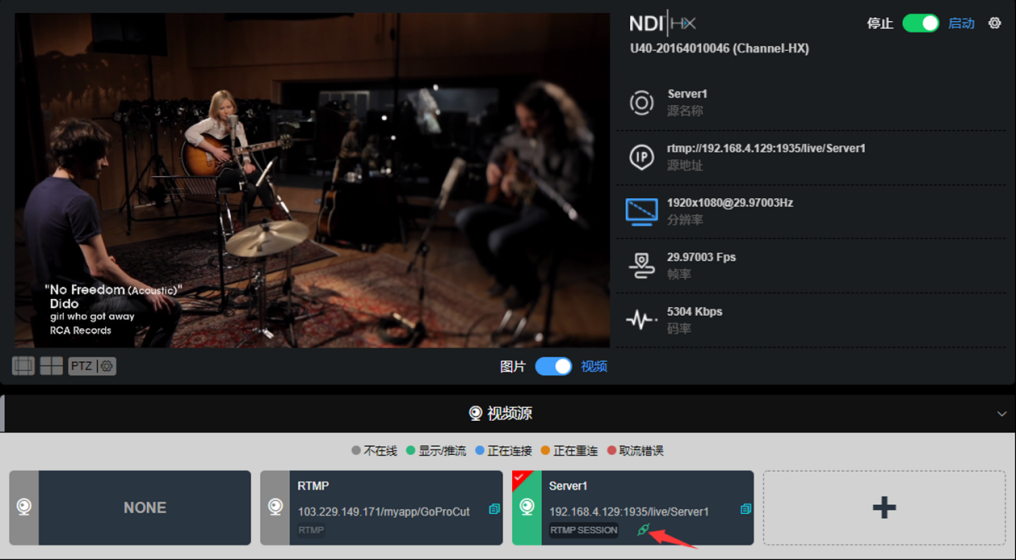Click the NDI HX logo
The height and width of the screenshot is (560, 1016).
click(662, 24)
